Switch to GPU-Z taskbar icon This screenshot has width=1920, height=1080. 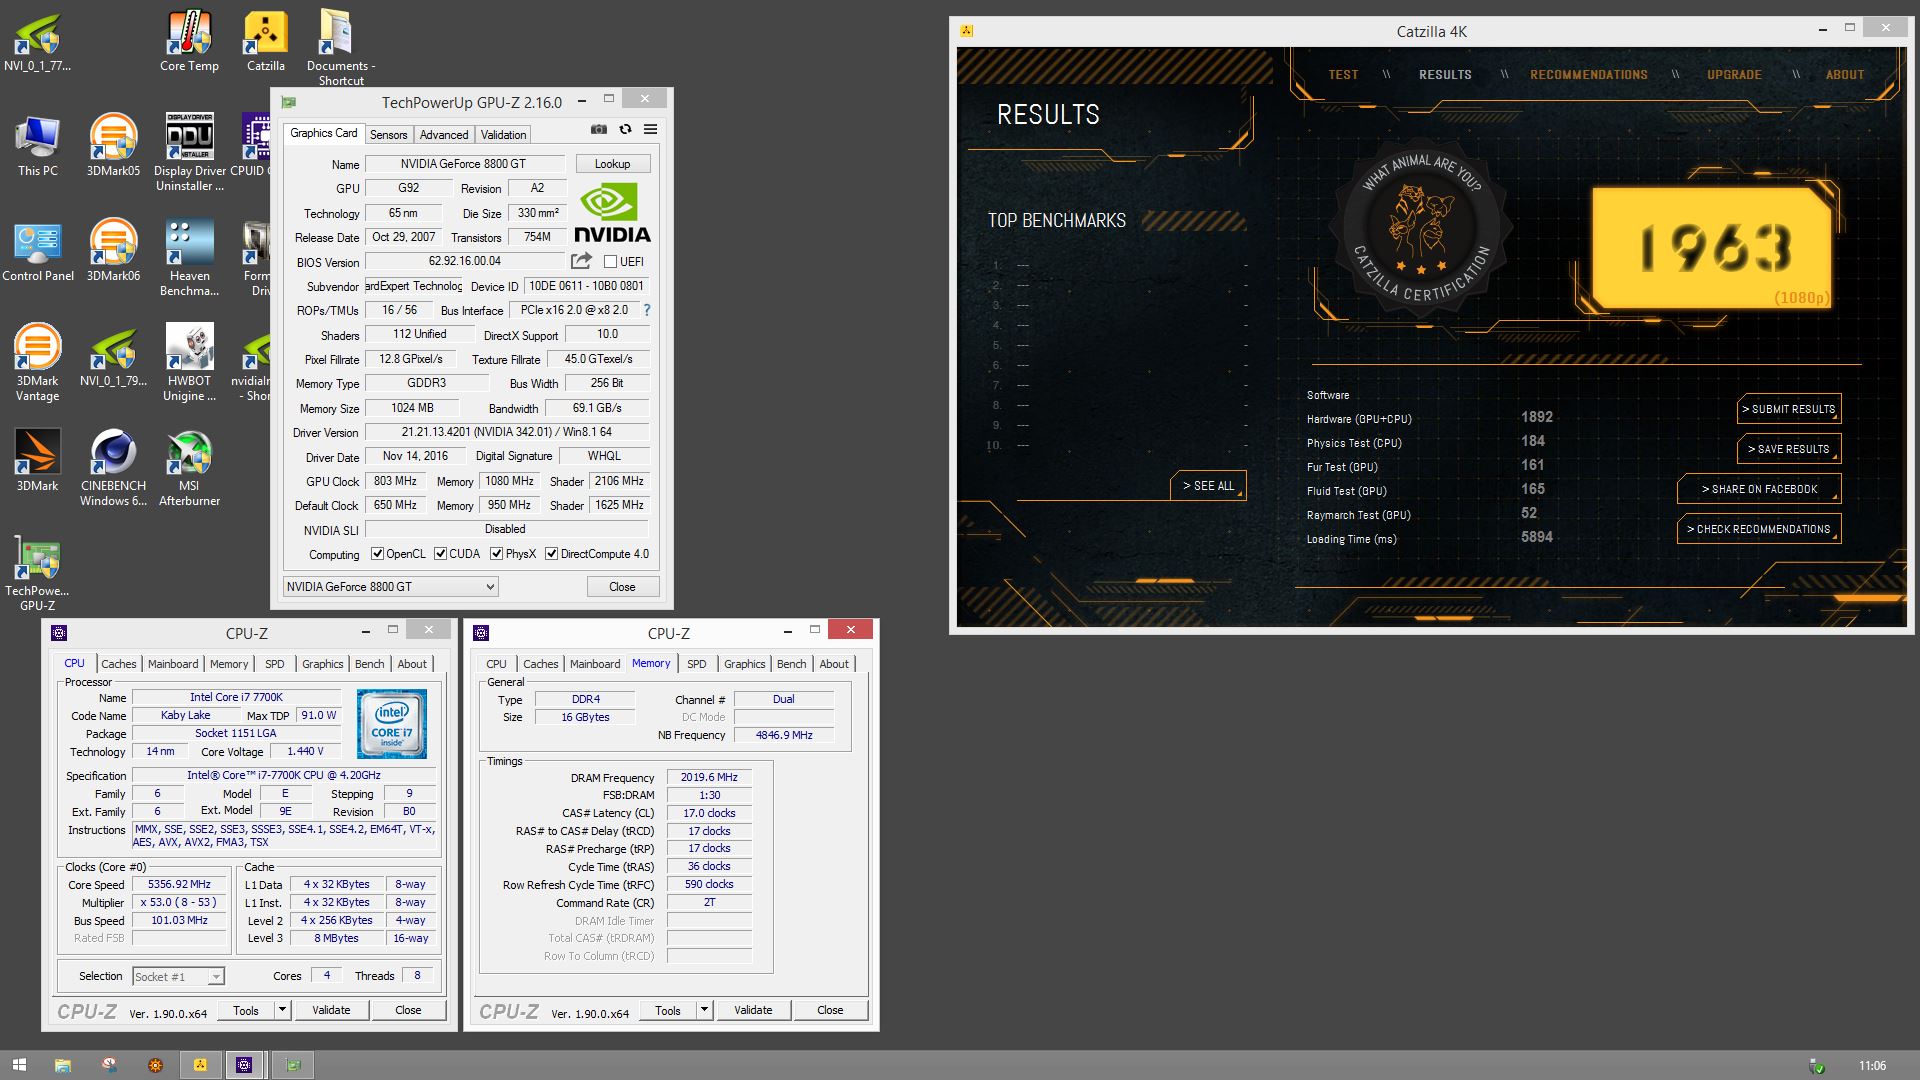click(293, 1065)
